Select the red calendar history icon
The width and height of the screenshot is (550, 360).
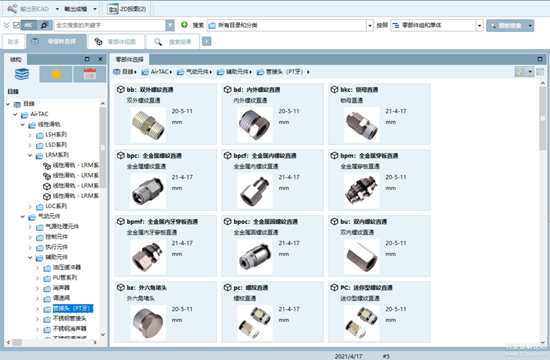click(x=89, y=74)
